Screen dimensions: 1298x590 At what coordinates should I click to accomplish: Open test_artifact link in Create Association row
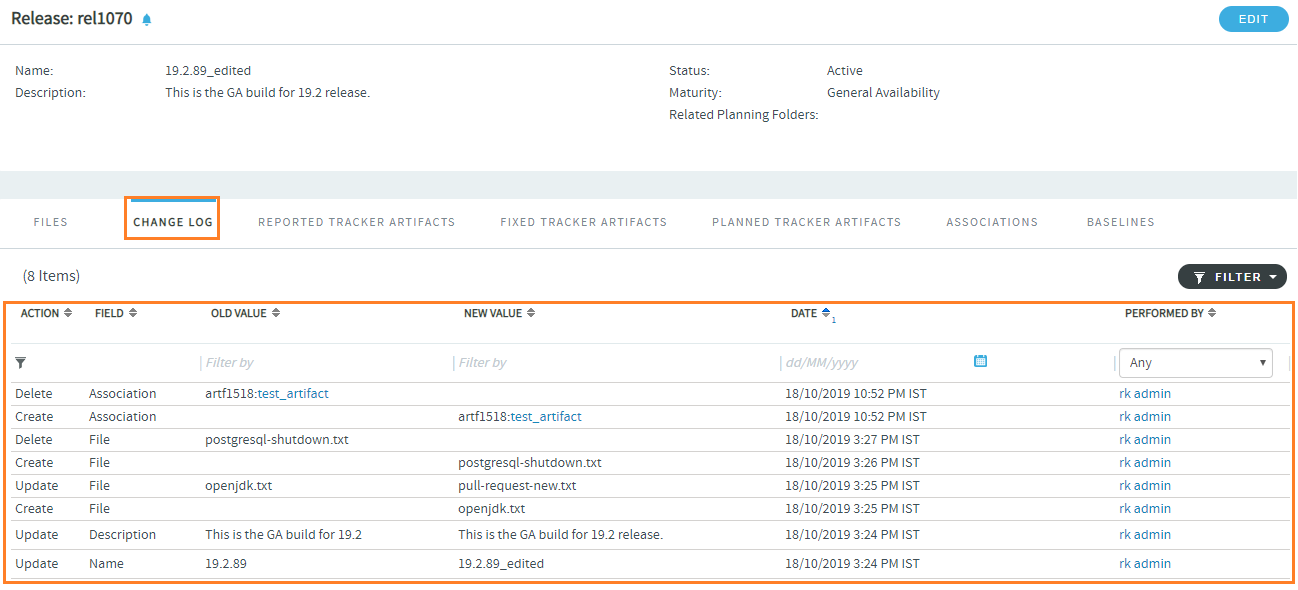coord(546,416)
